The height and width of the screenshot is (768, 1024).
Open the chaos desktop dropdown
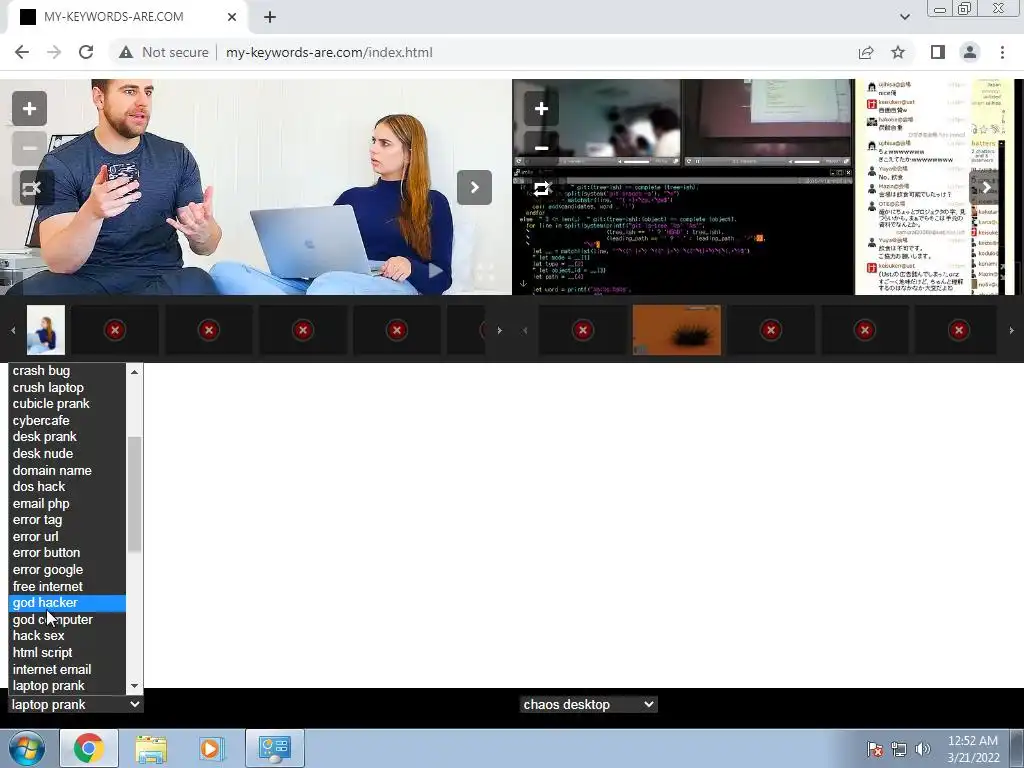pos(588,704)
